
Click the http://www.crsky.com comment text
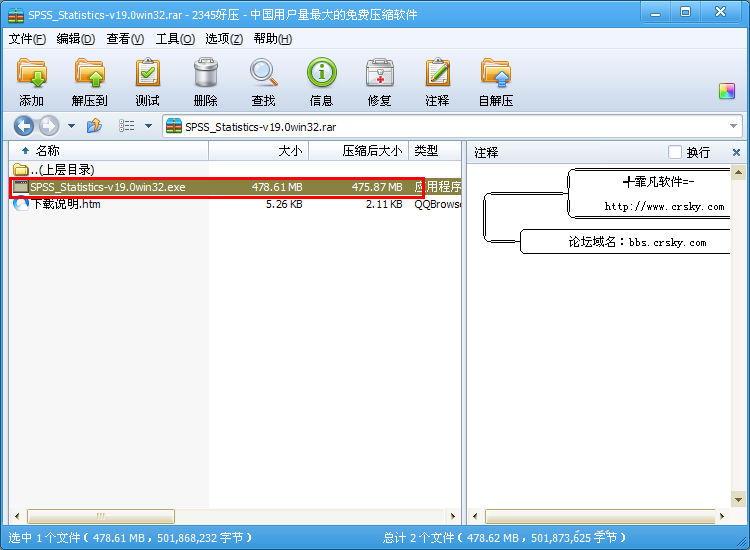664,207
